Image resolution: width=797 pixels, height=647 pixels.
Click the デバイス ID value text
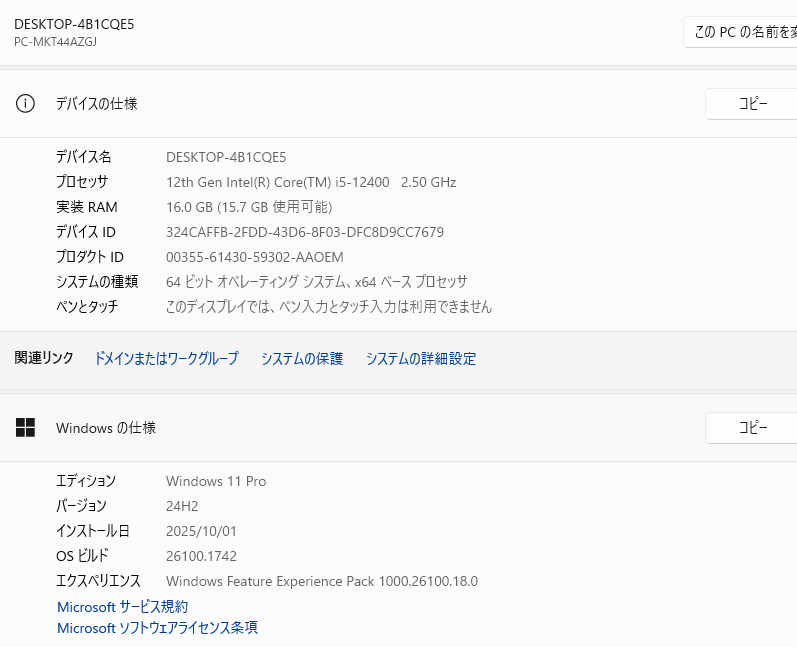[x=304, y=232]
